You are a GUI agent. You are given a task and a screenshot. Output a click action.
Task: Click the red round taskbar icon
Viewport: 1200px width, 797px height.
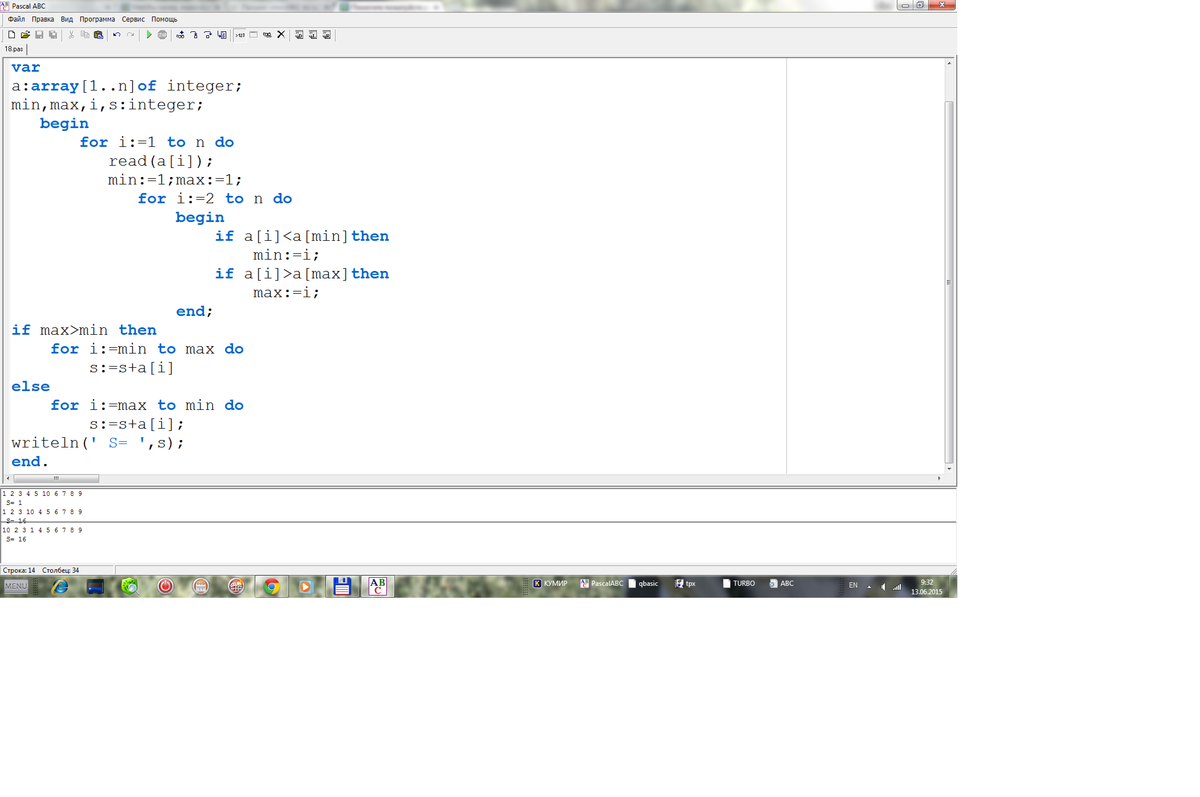[x=165, y=587]
